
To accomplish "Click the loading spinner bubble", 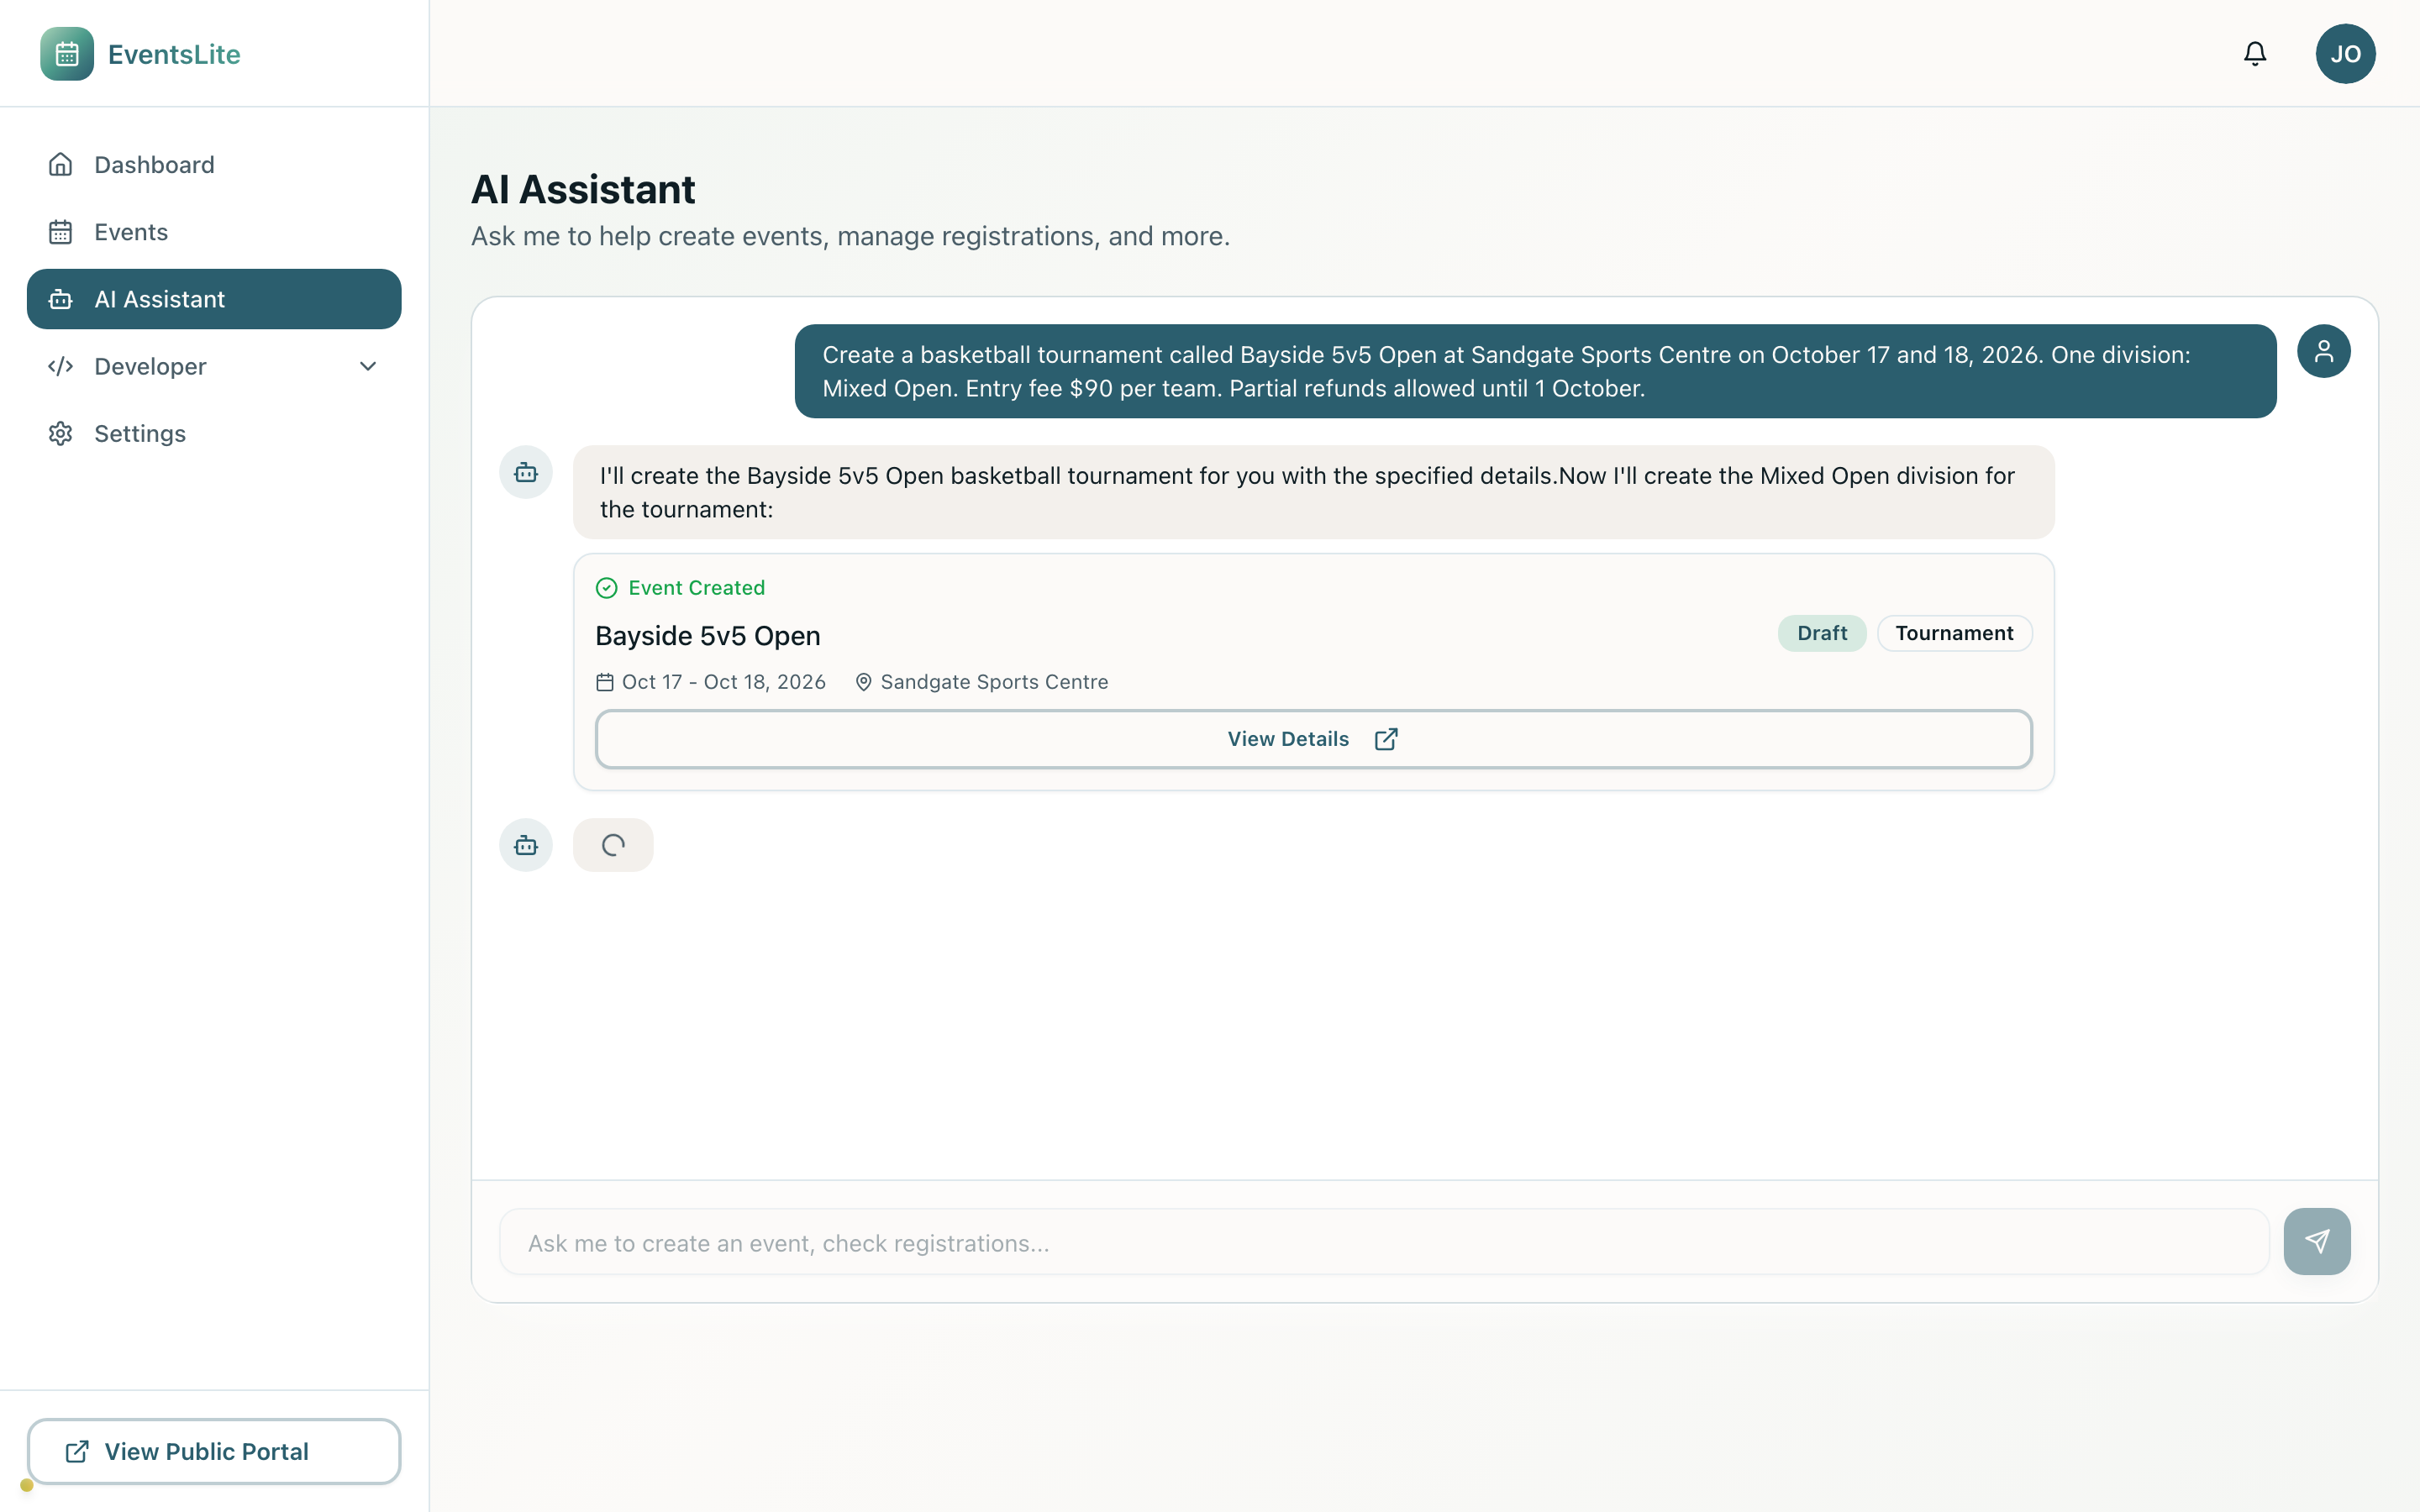I will coord(613,845).
